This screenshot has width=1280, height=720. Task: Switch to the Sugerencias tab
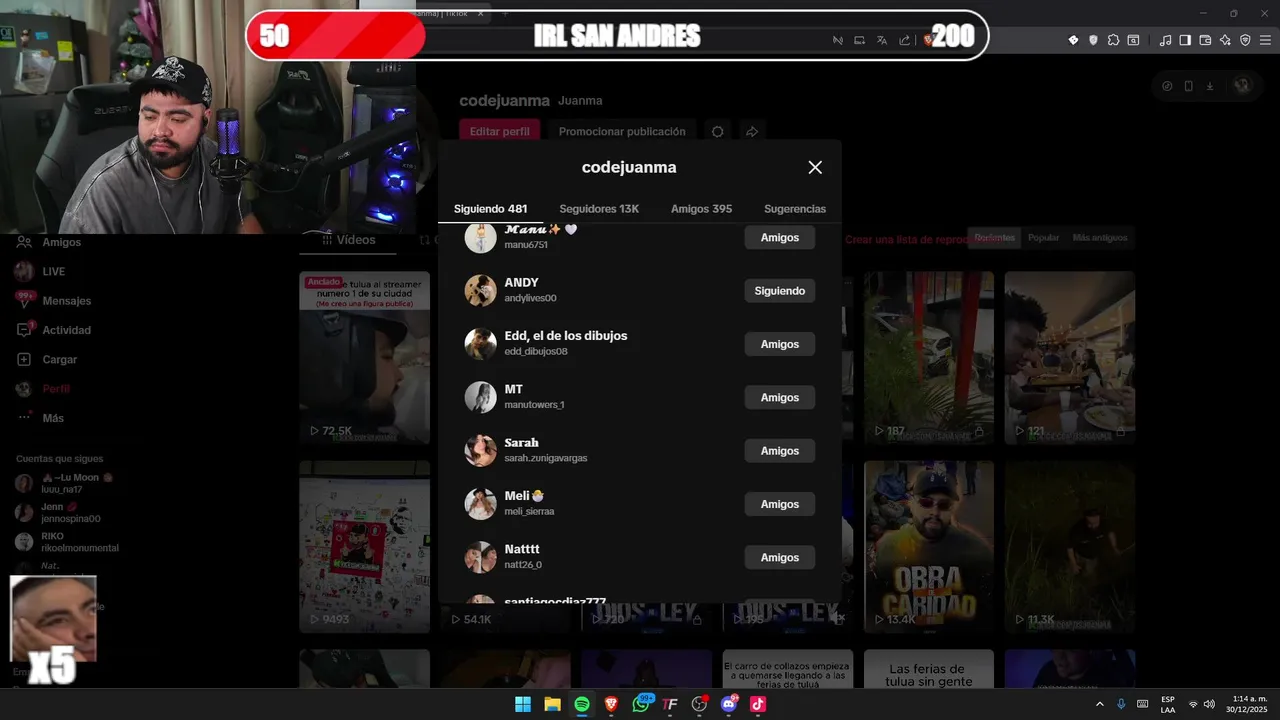[795, 209]
